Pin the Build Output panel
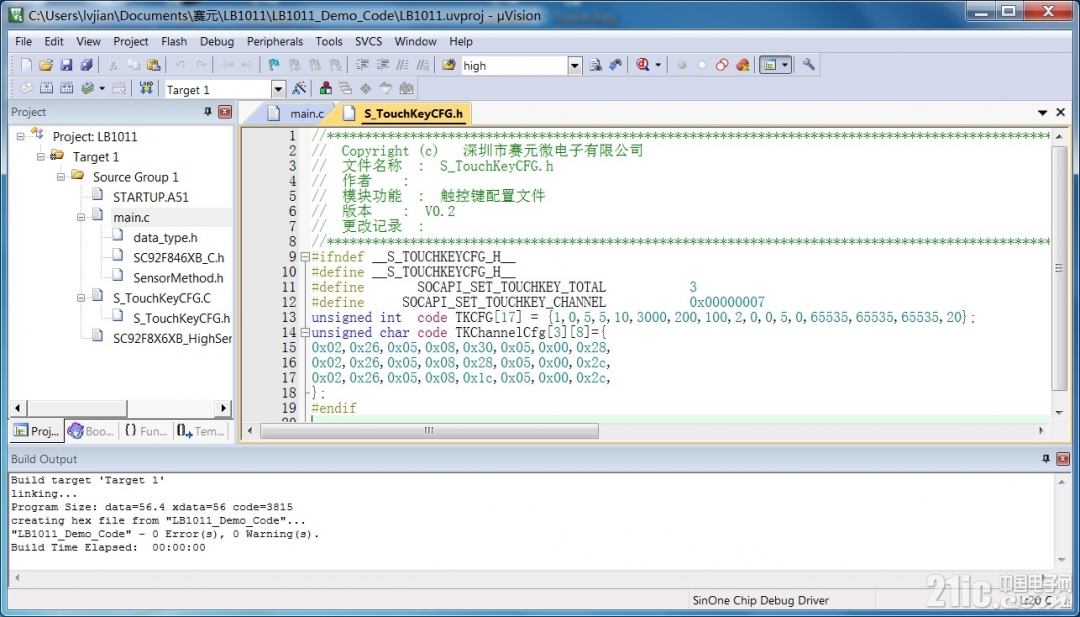 1046,459
